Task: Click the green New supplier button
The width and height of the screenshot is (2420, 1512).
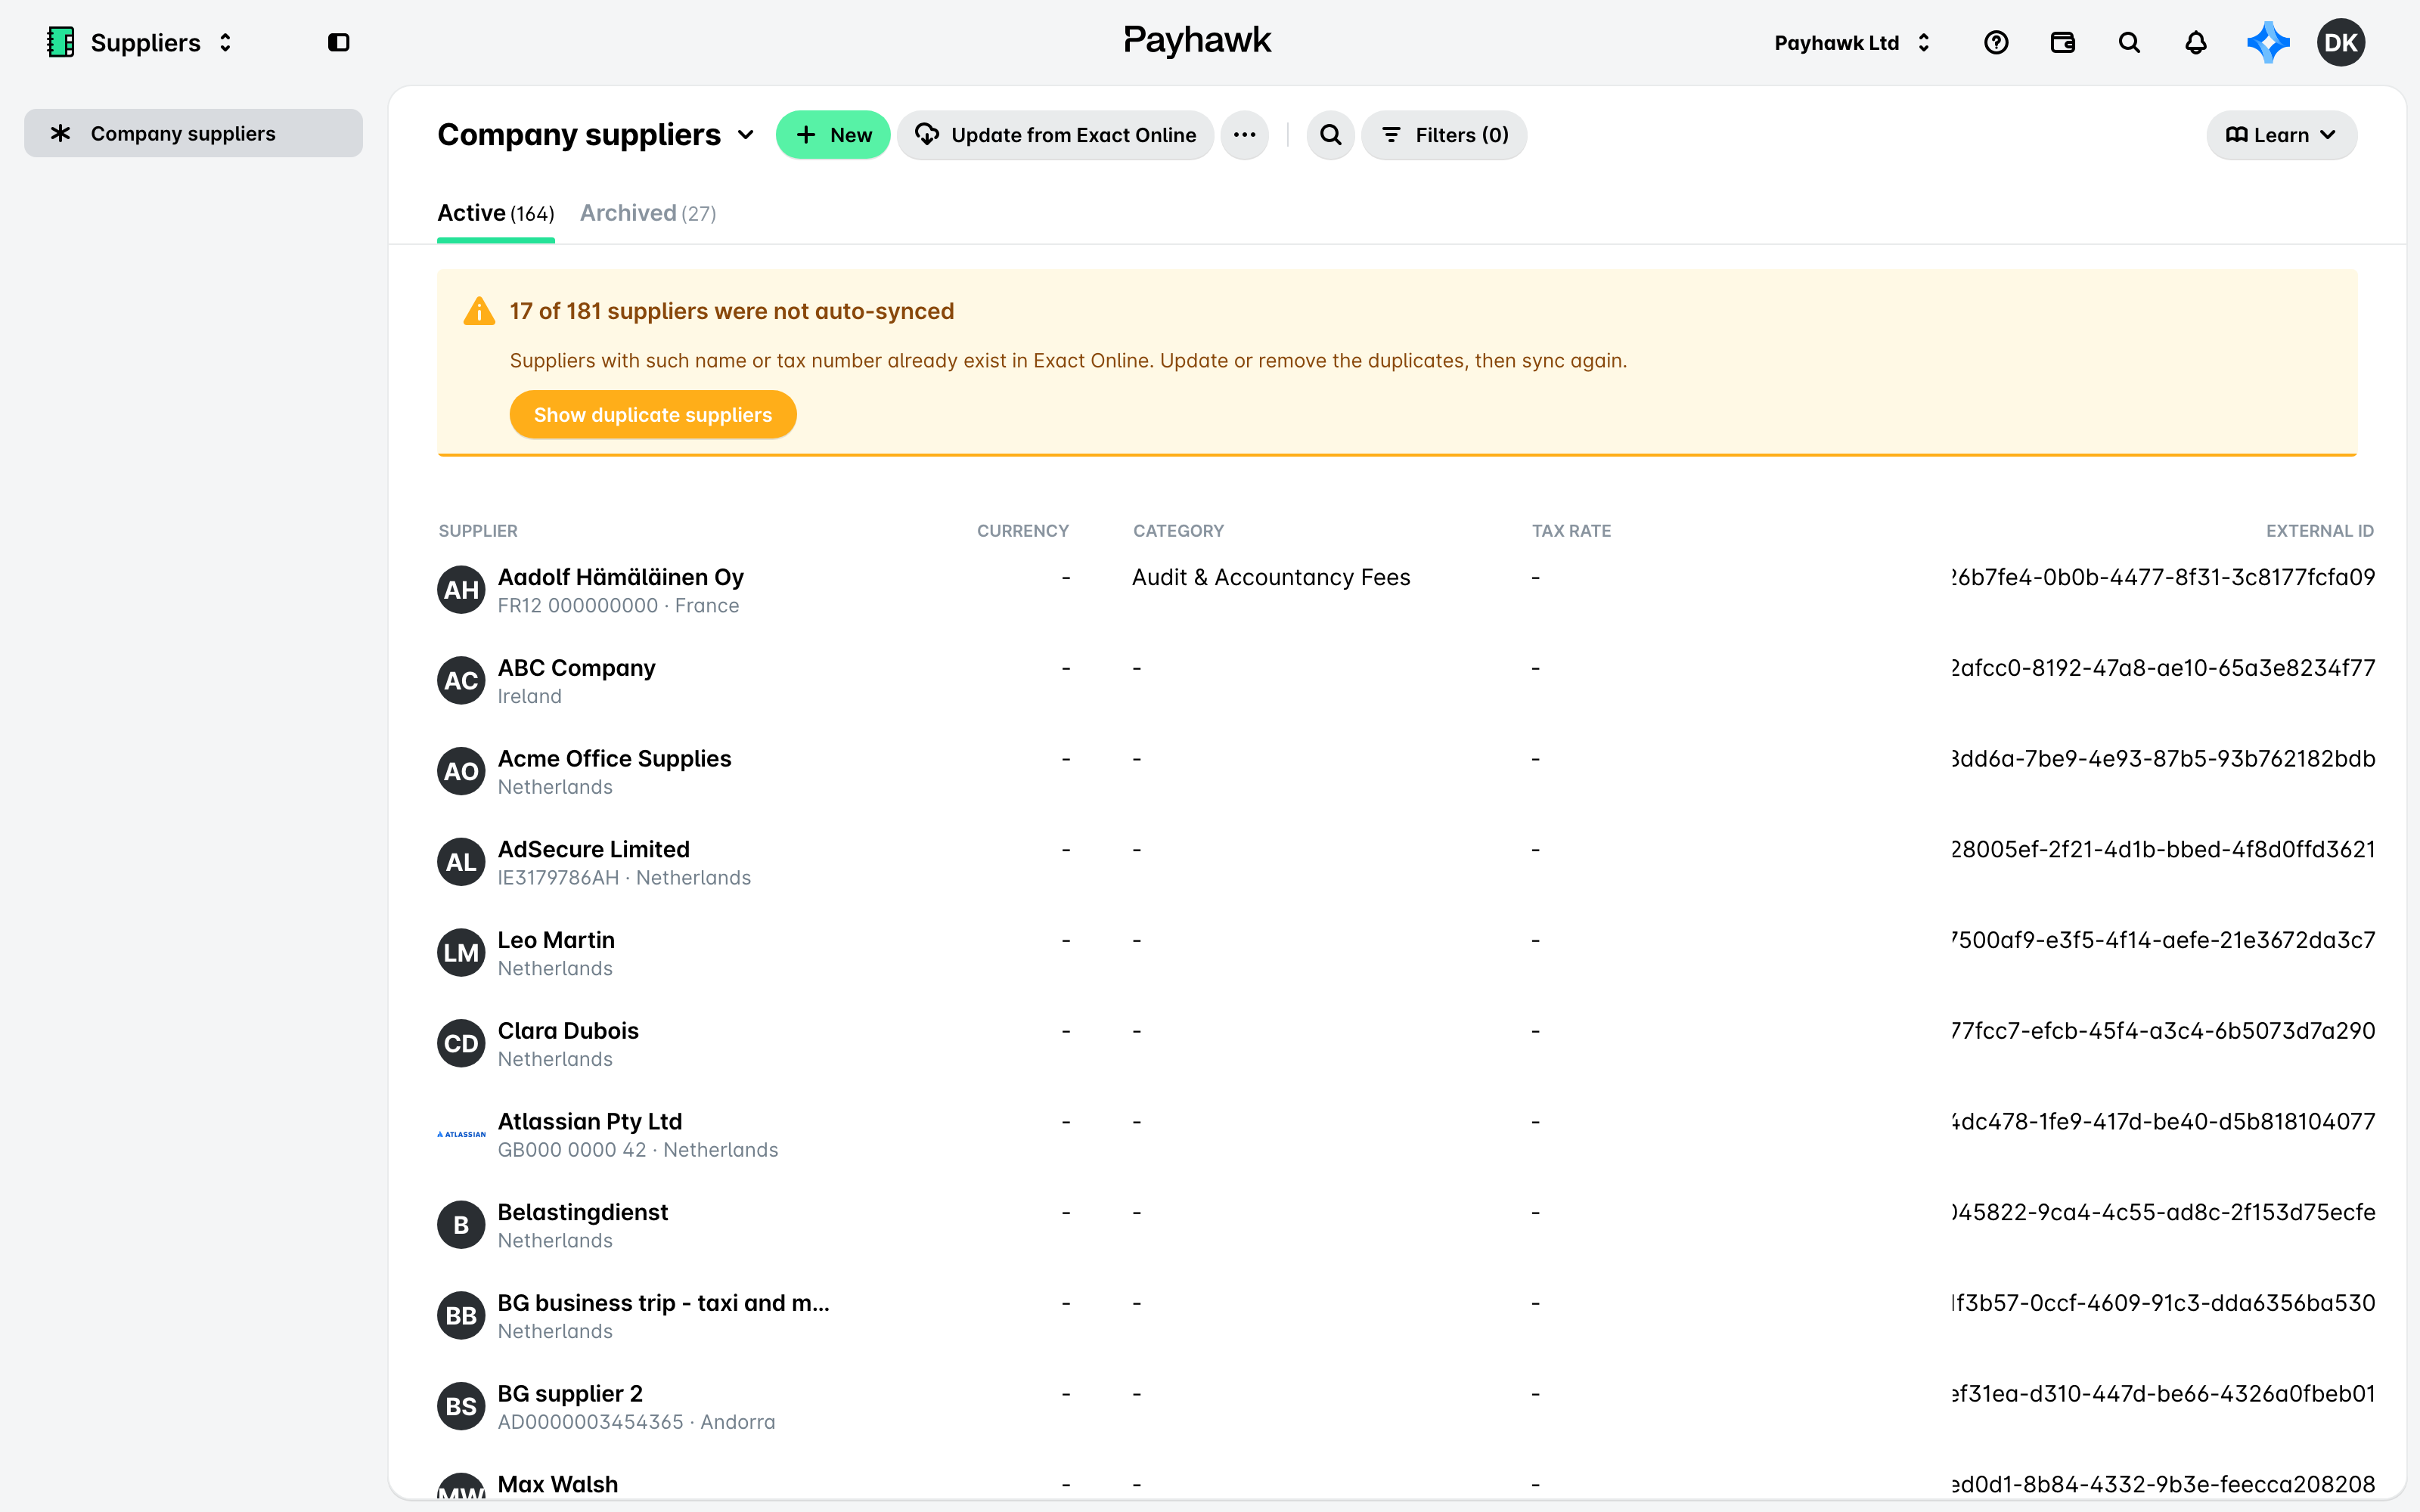Action: 833,135
